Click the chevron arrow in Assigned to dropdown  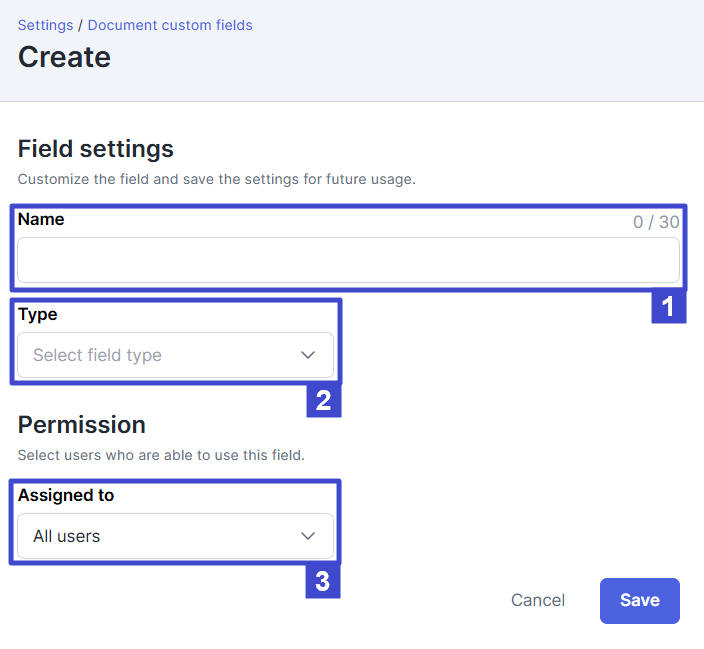[308, 536]
